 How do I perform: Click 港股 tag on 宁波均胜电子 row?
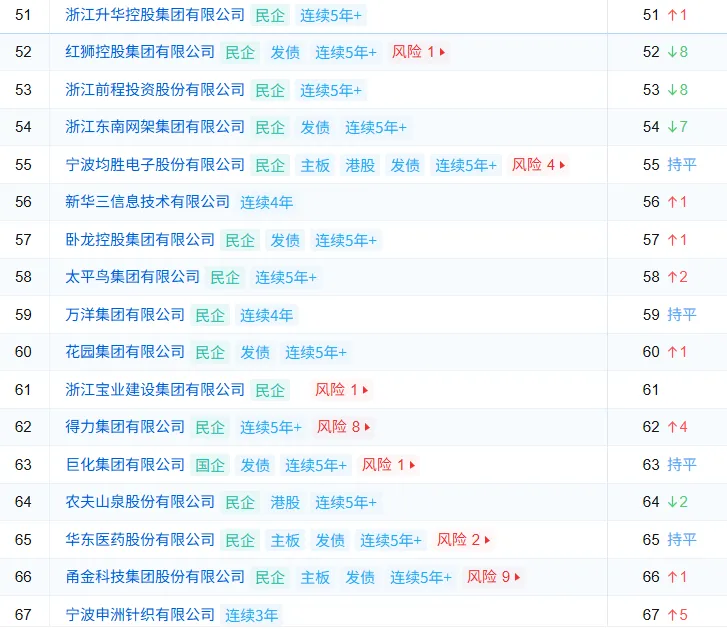(360, 165)
